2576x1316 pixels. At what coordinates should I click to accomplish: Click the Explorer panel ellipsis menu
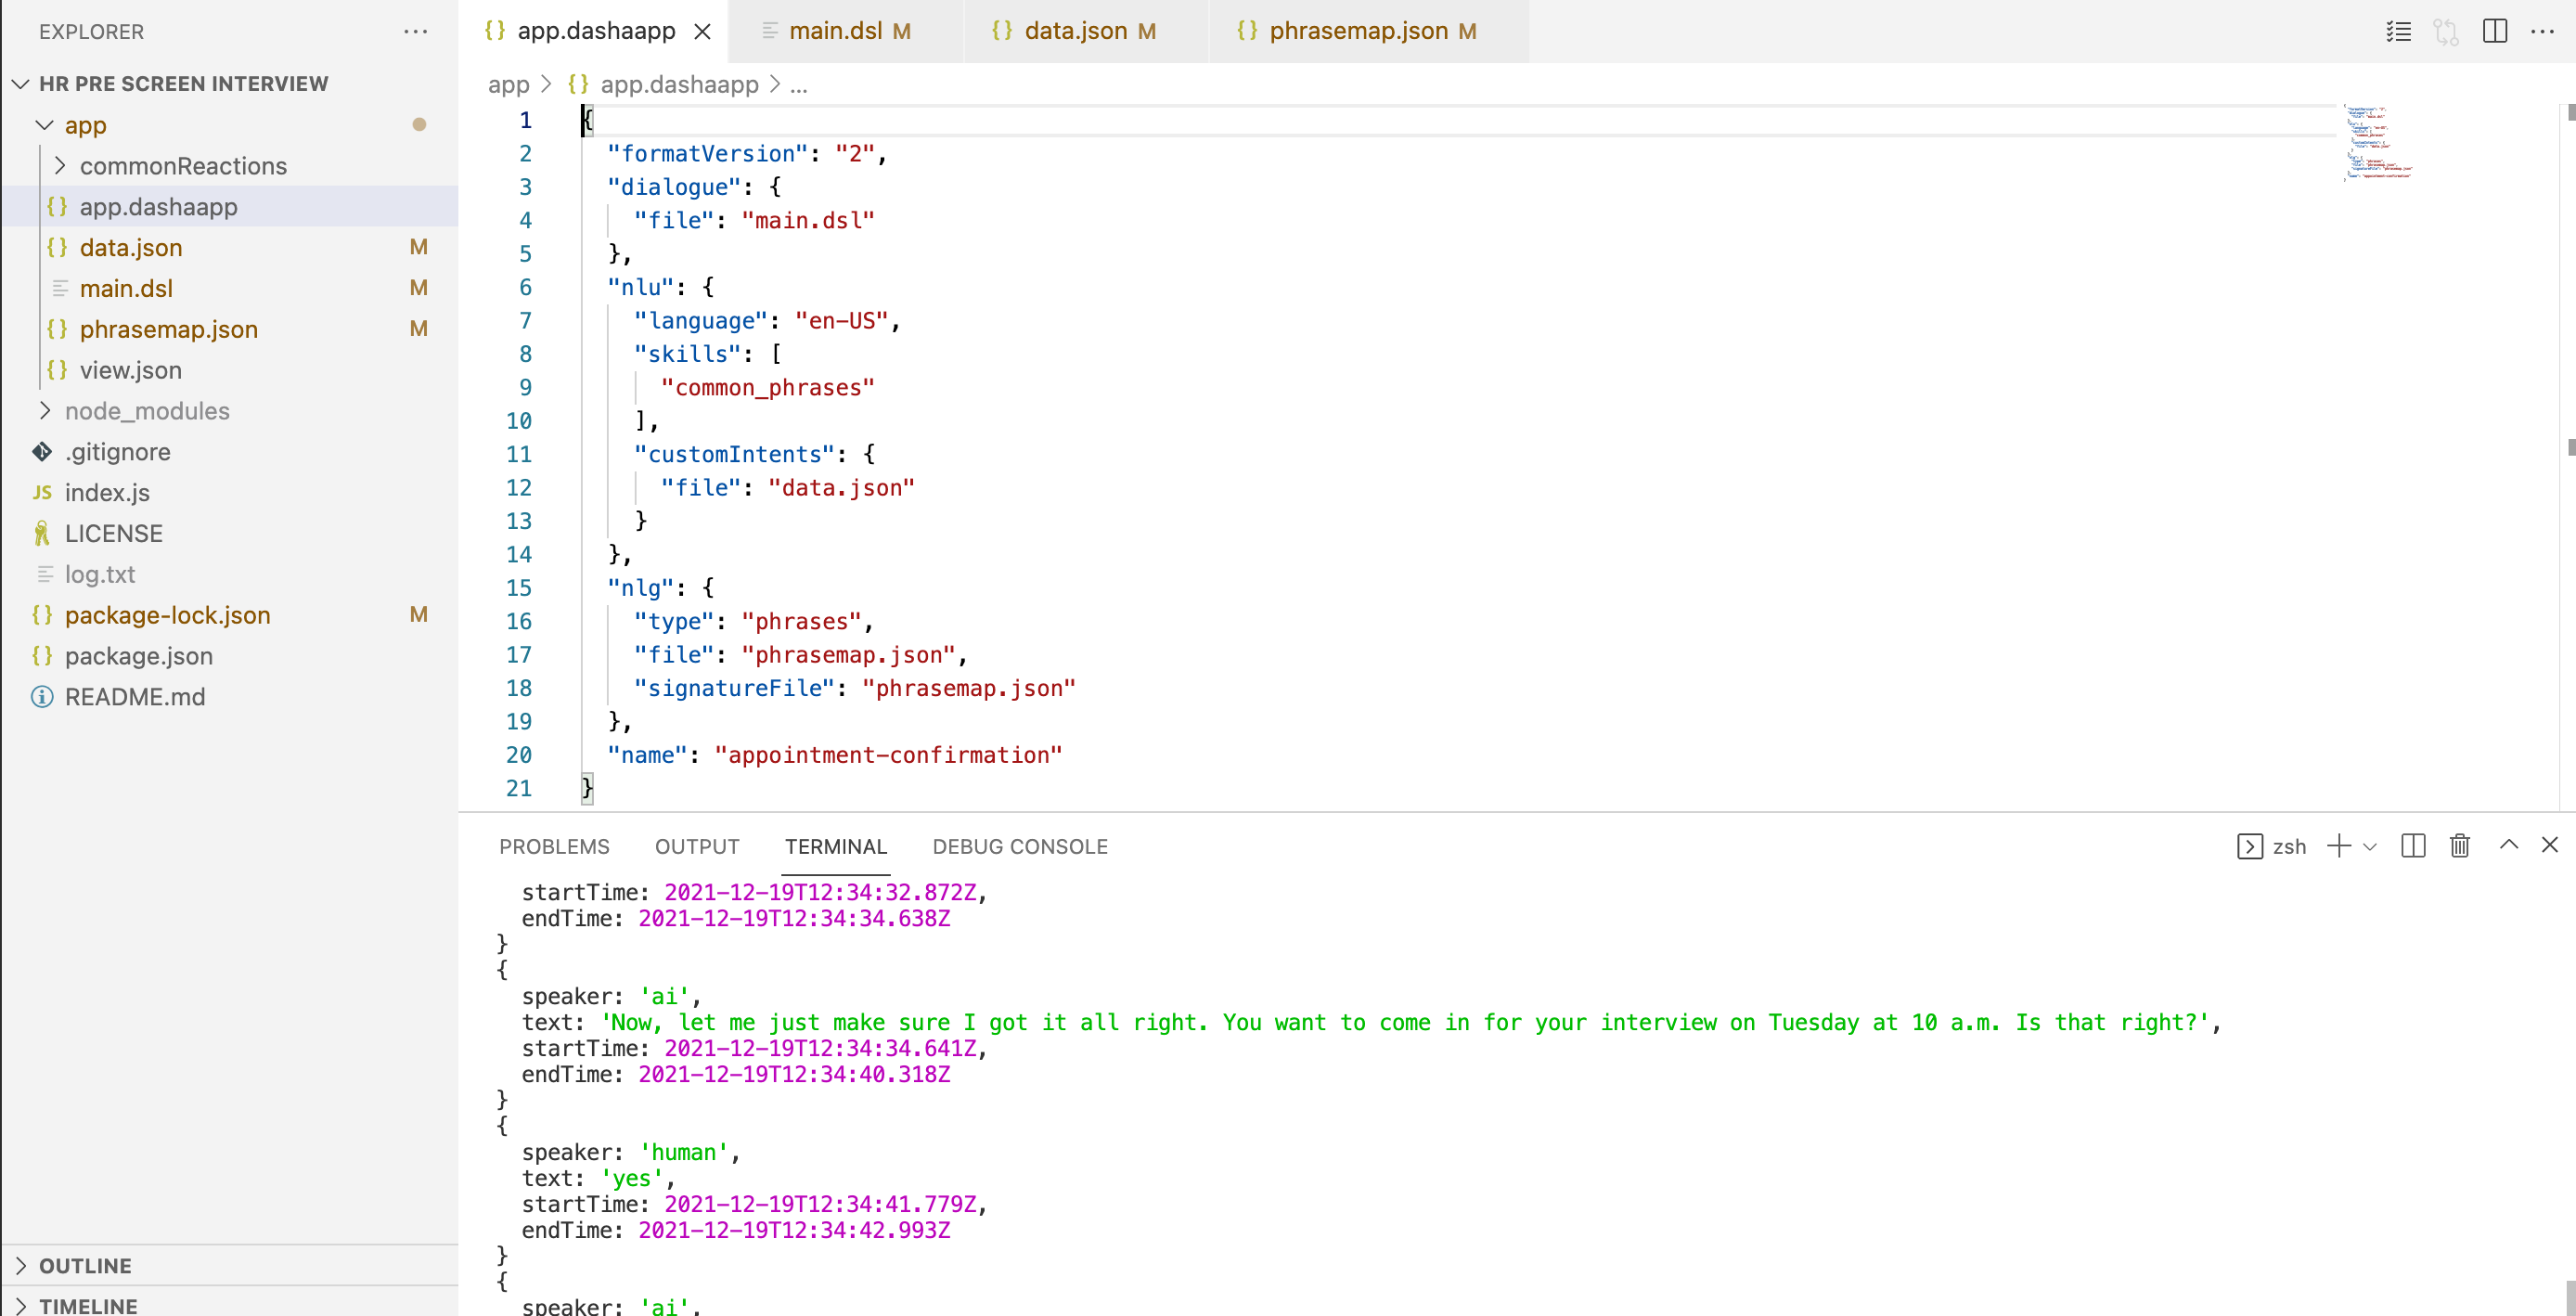tap(415, 31)
